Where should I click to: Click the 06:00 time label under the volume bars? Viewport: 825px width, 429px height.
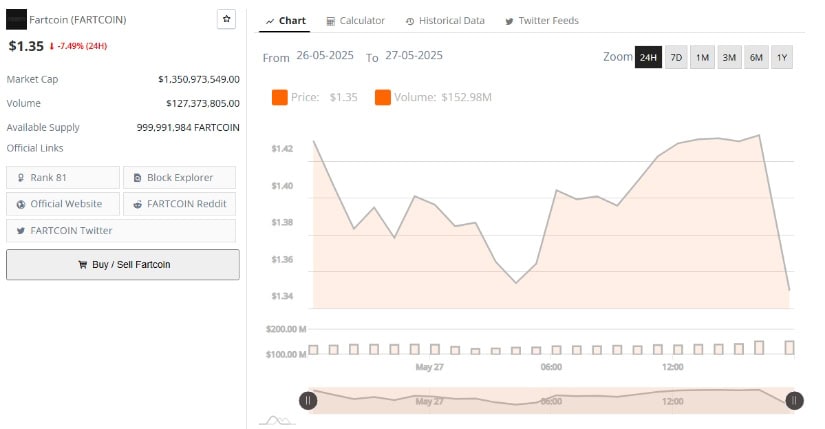[x=551, y=367]
